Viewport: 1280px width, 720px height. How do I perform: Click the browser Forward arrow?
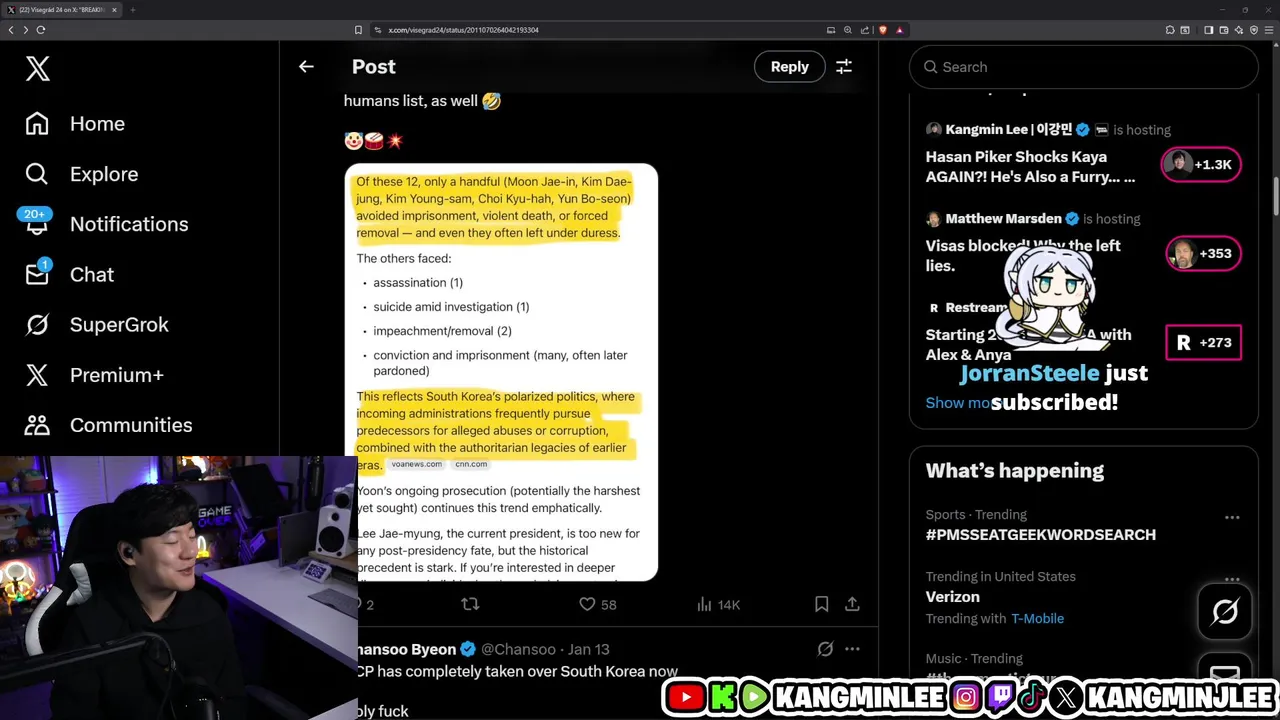pyautogui.click(x=25, y=30)
